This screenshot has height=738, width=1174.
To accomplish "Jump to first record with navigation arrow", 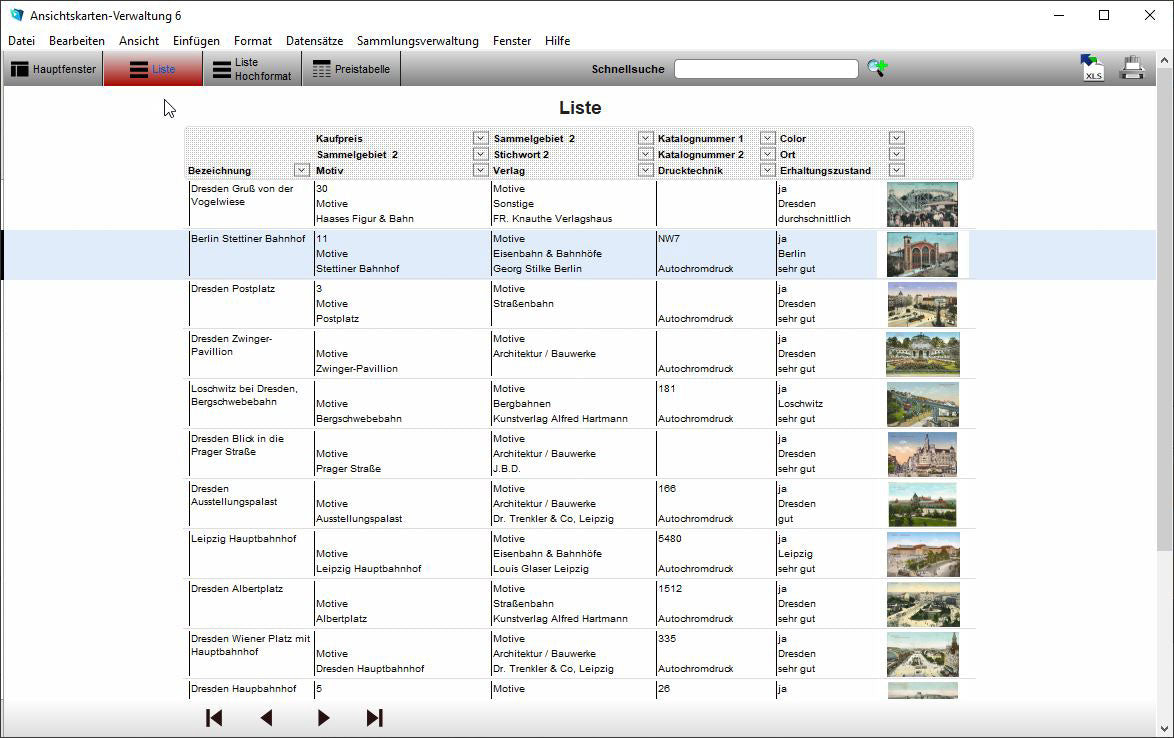I will 213,717.
